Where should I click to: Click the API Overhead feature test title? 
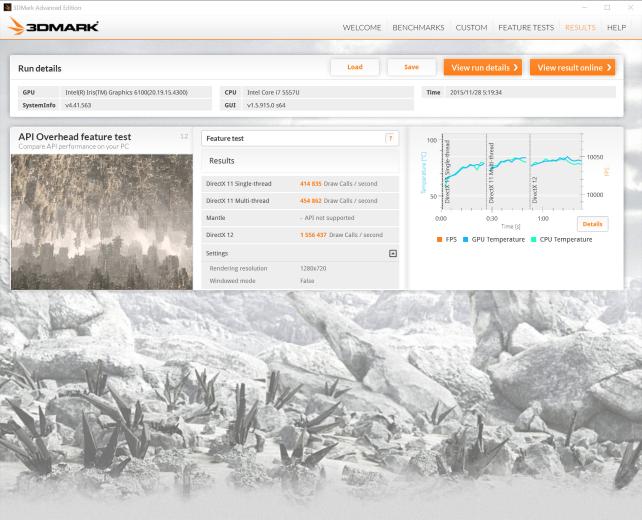[x=75, y=137]
